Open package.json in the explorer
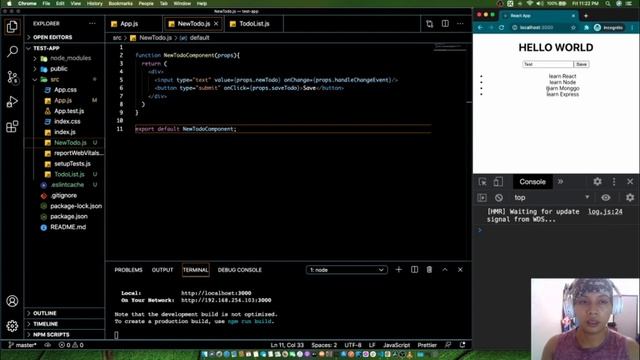The height and width of the screenshot is (360, 640). tap(69, 216)
